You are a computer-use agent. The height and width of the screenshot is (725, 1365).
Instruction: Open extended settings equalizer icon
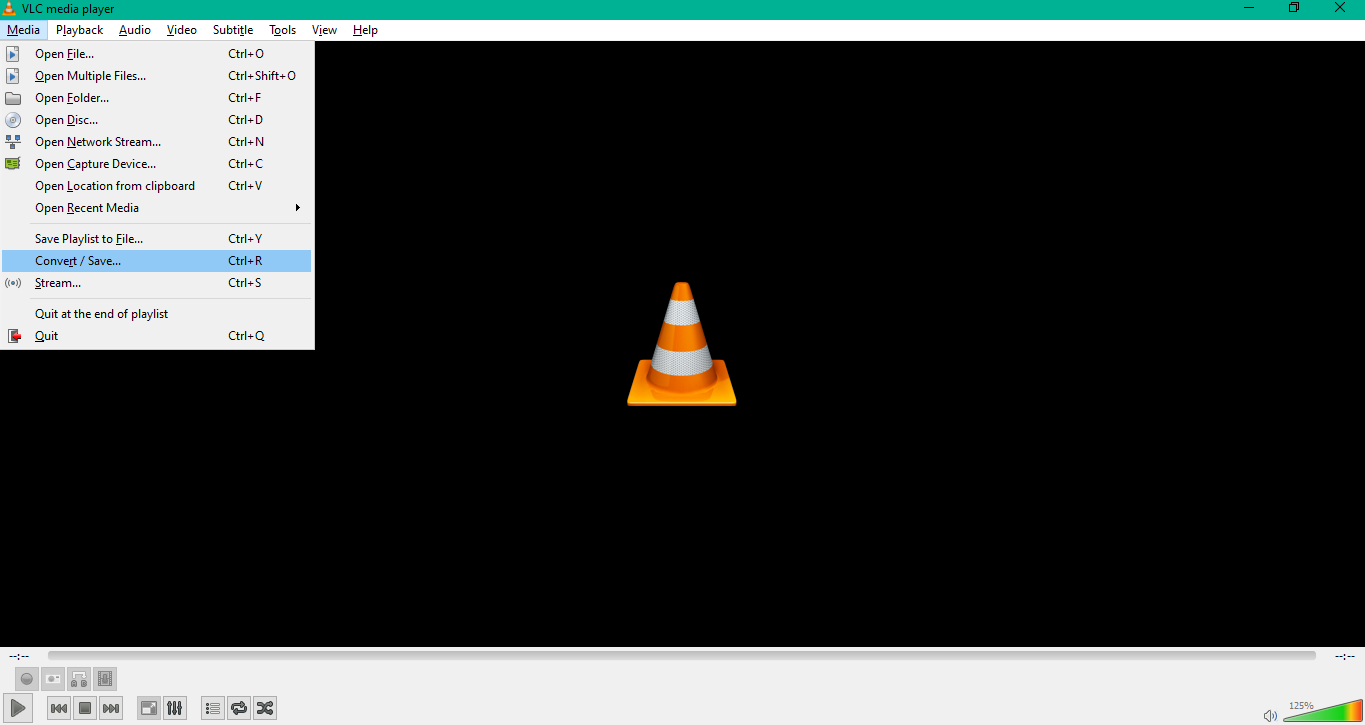click(x=175, y=708)
